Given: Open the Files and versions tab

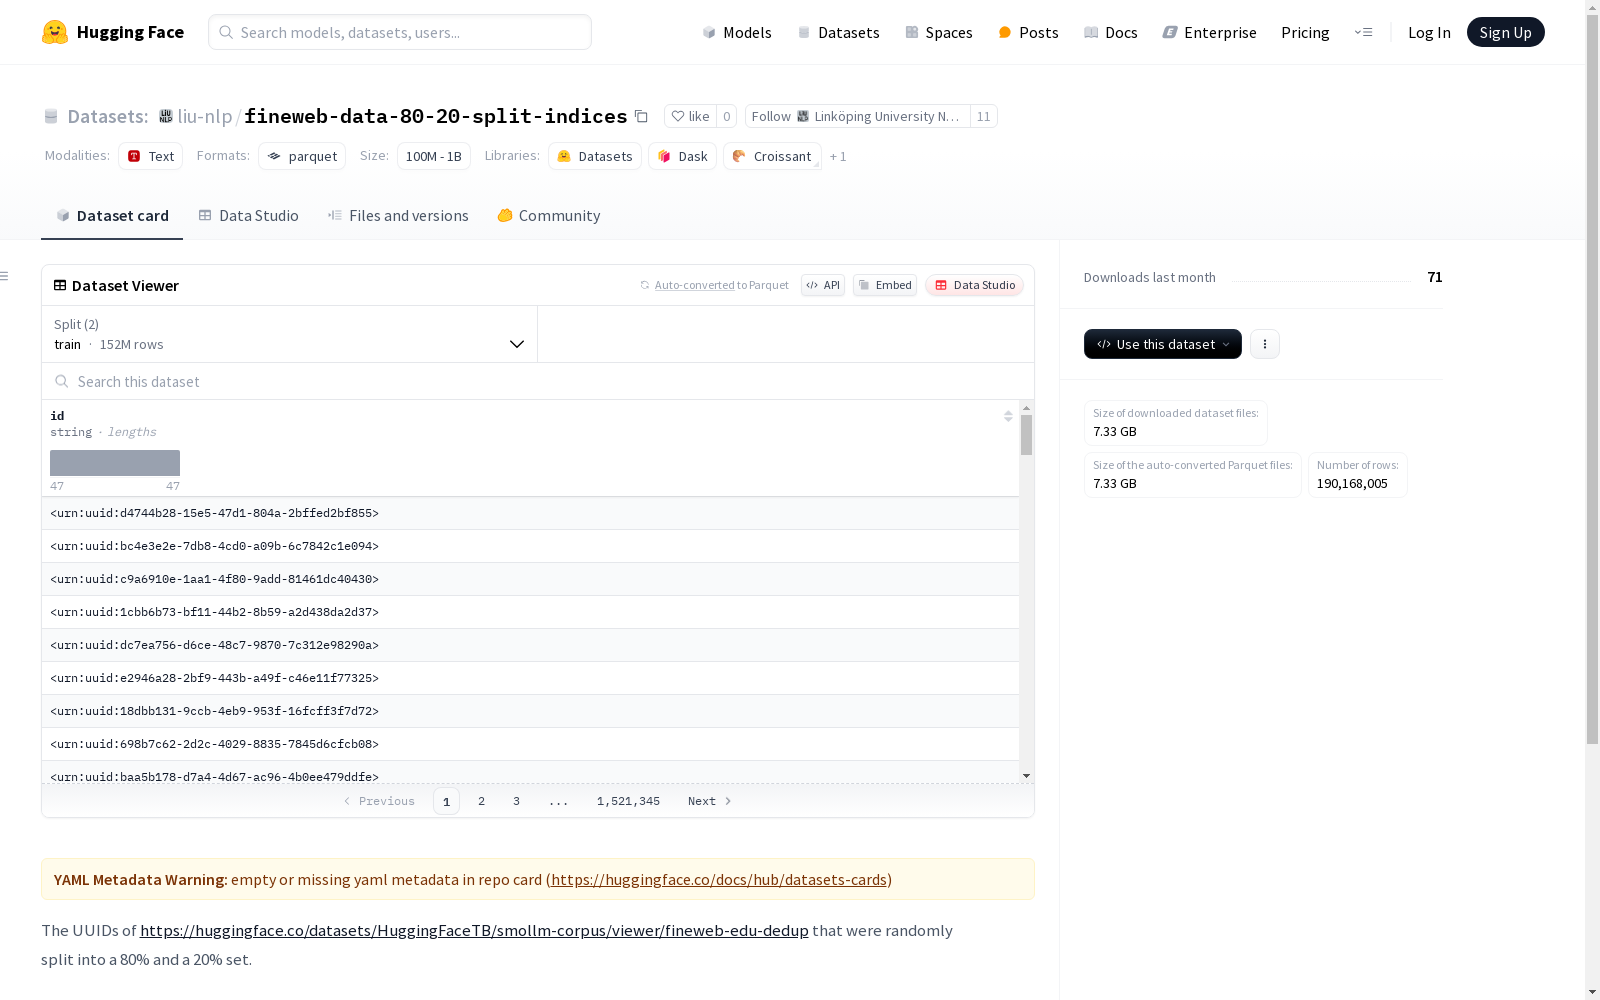Looking at the screenshot, I should [x=398, y=216].
